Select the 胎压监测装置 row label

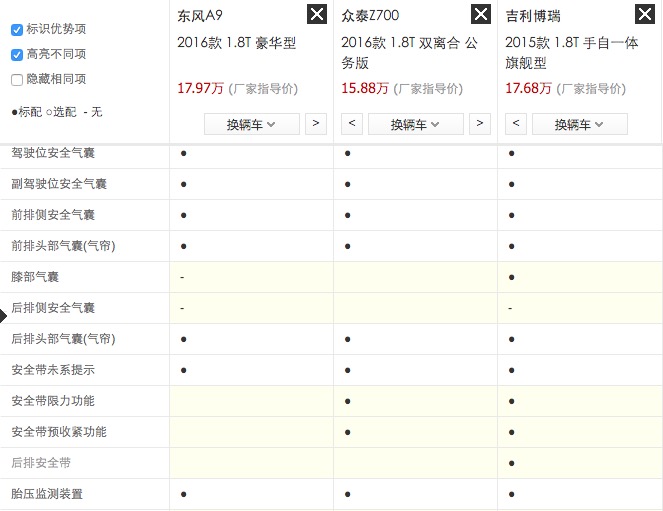click(47, 494)
